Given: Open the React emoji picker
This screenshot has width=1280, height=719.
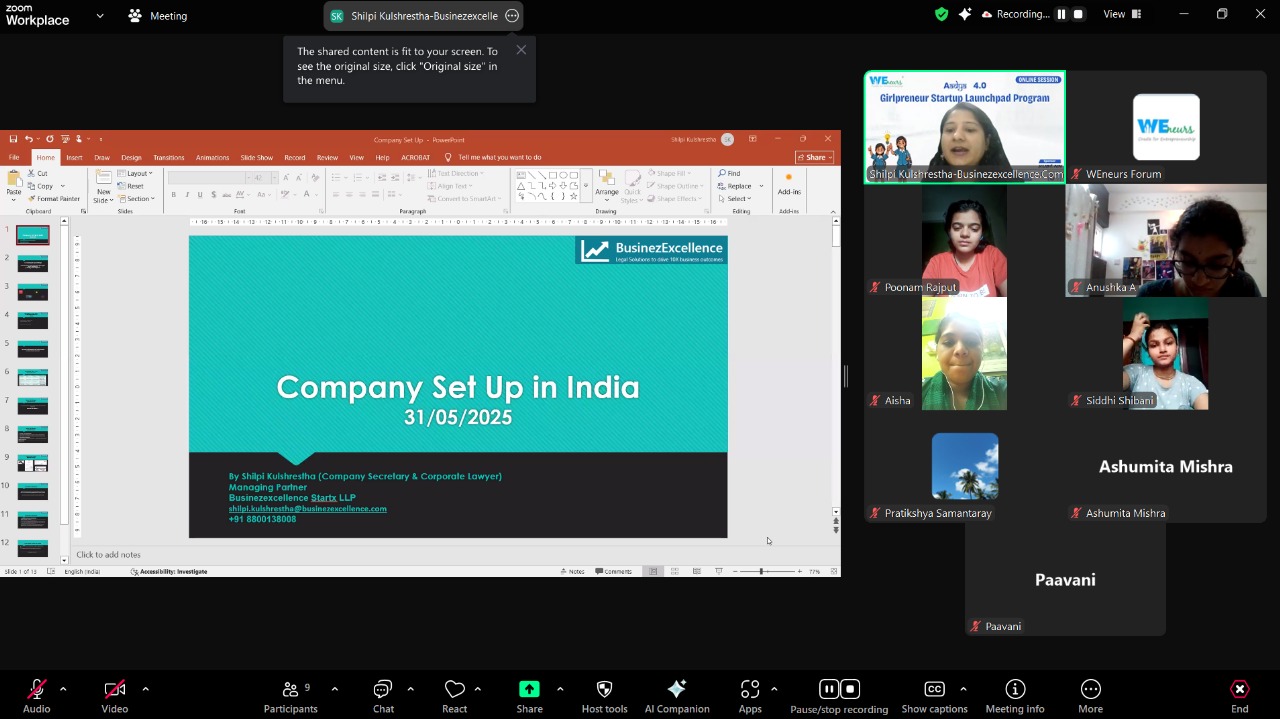Looking at the screenshot, I should pos(455,696).
